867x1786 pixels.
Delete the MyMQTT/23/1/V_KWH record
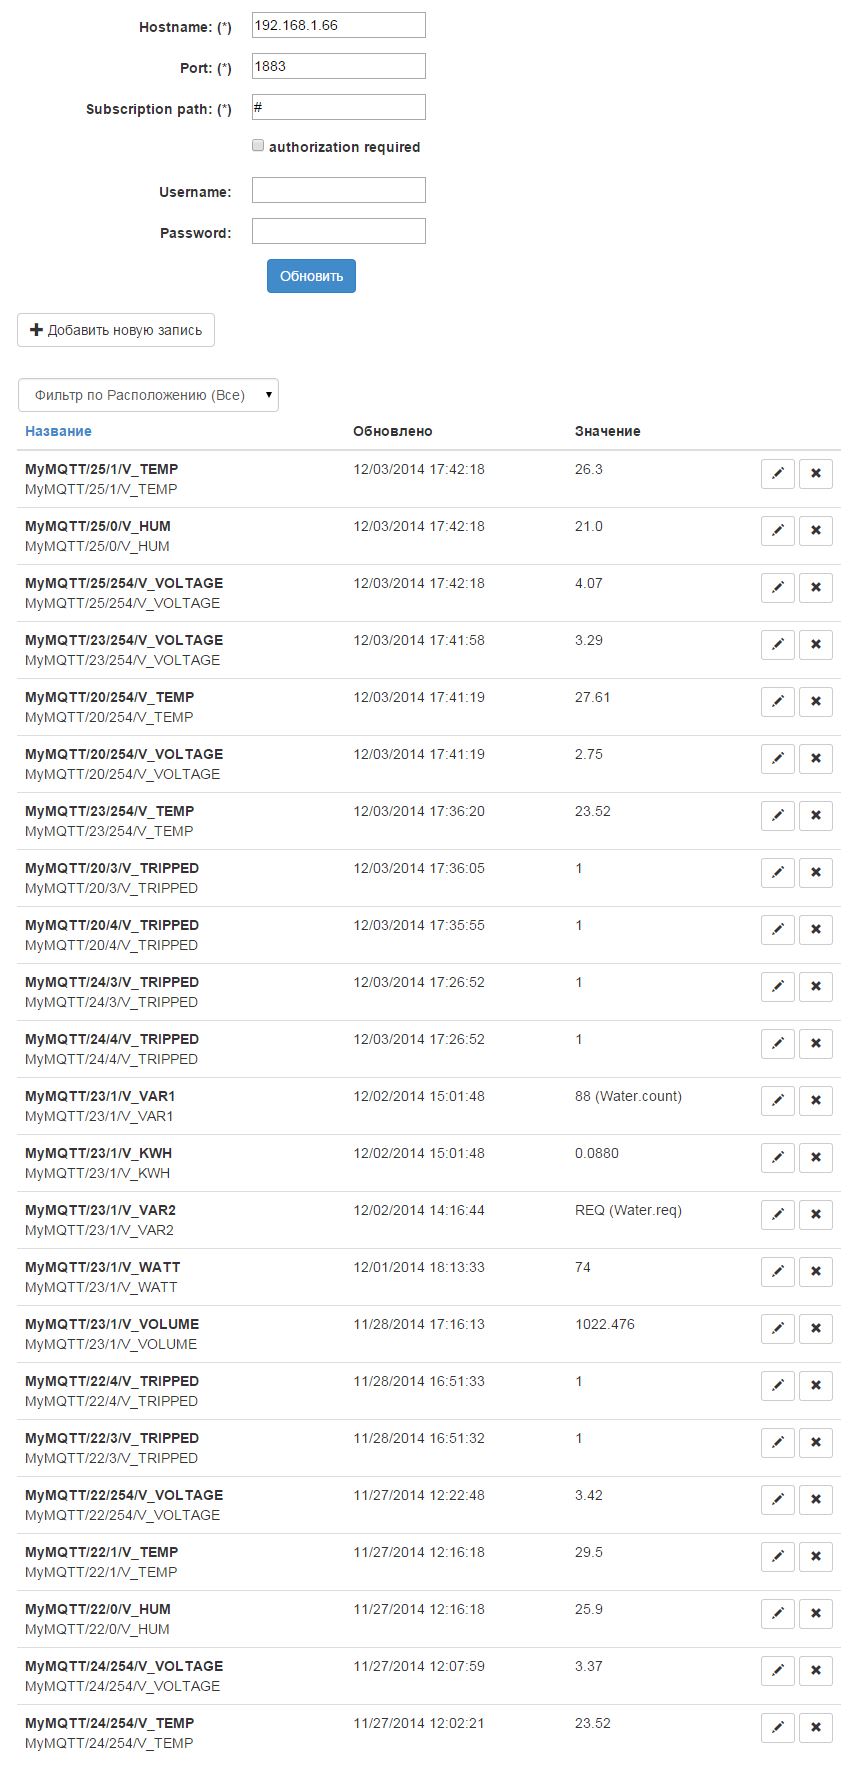click(815, 1157)
